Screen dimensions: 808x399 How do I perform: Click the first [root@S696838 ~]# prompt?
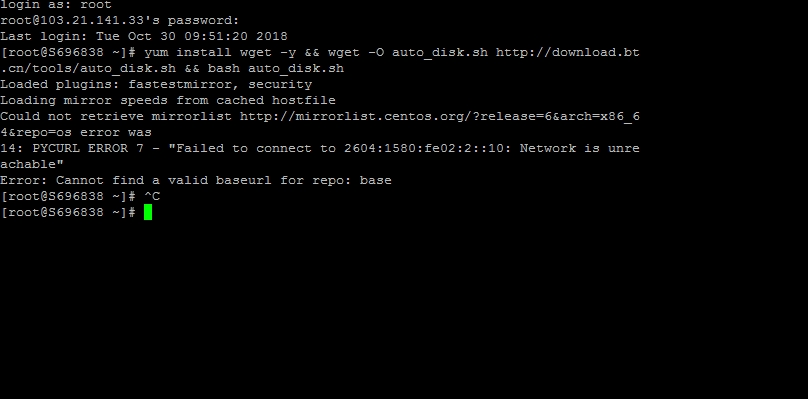(68, 53)
